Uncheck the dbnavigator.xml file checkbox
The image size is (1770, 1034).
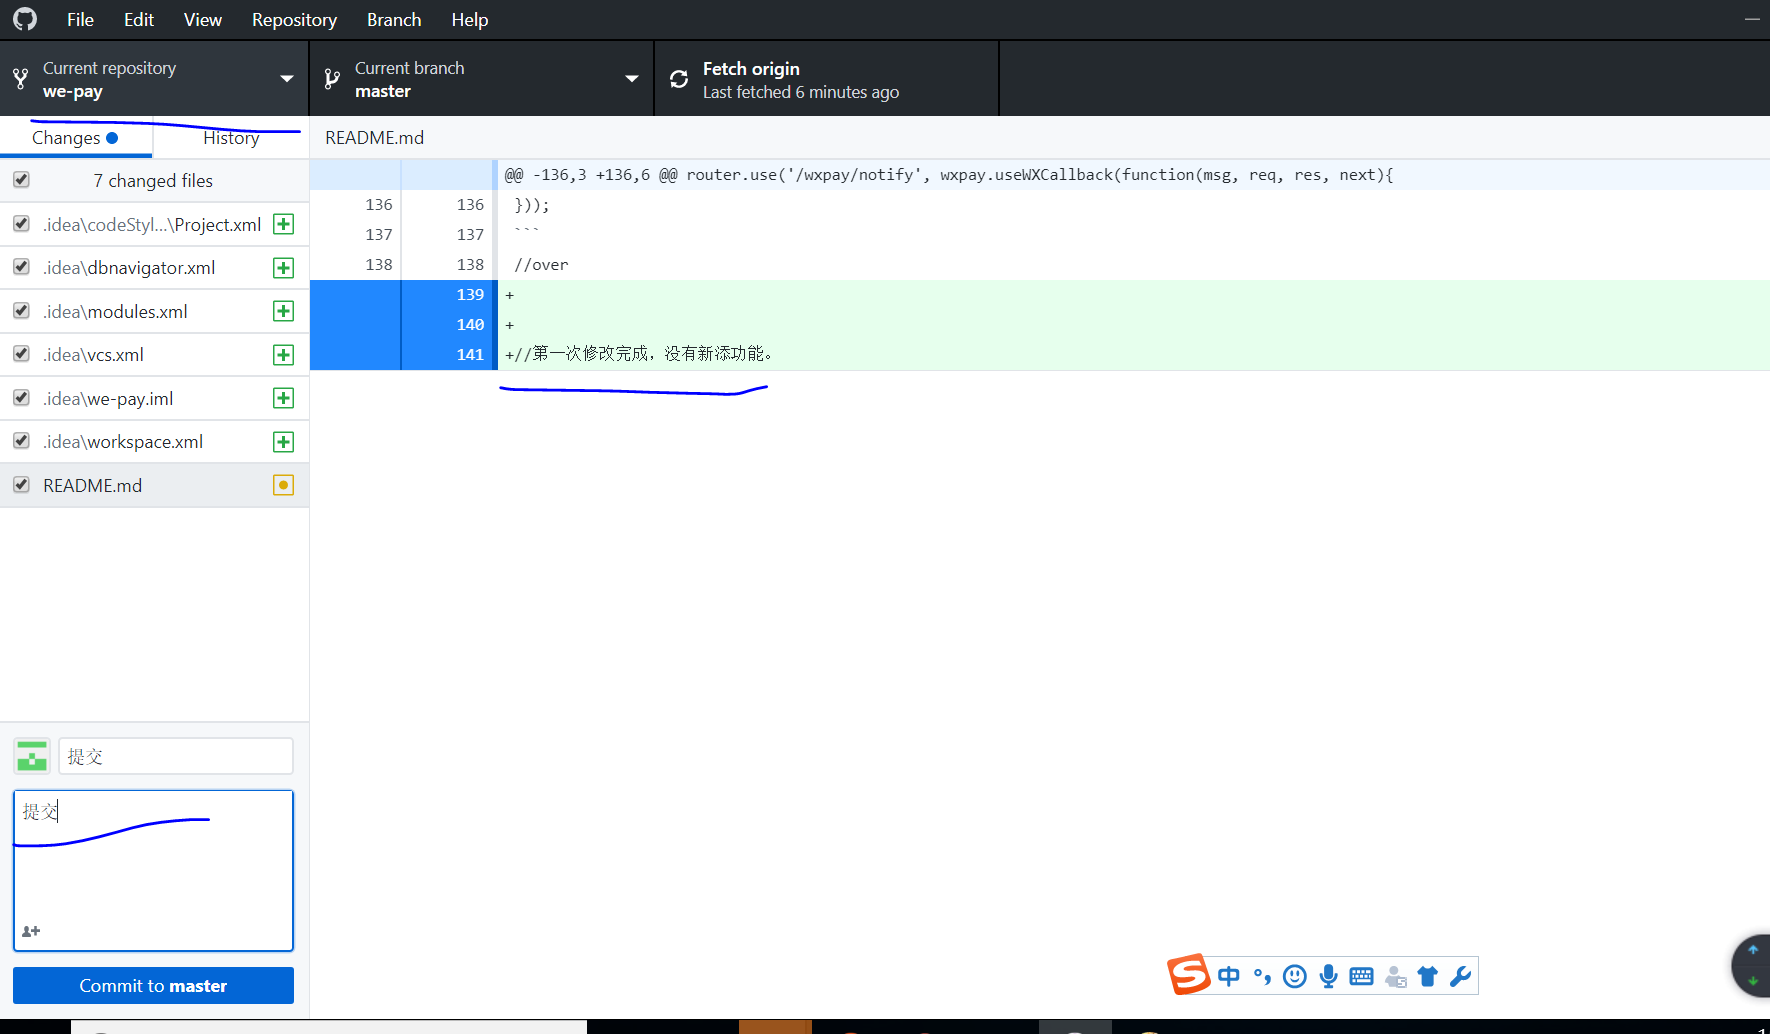point(21,267)
